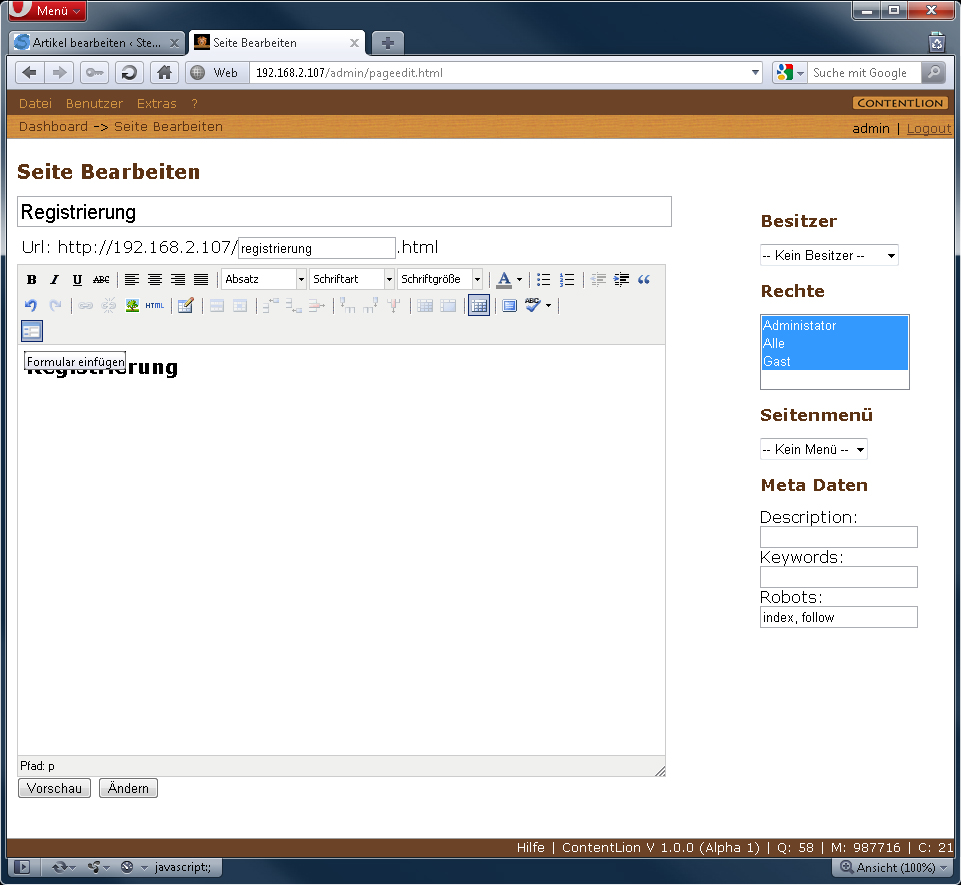Toggle fullscreen editor mode

(x=509, y=305)
